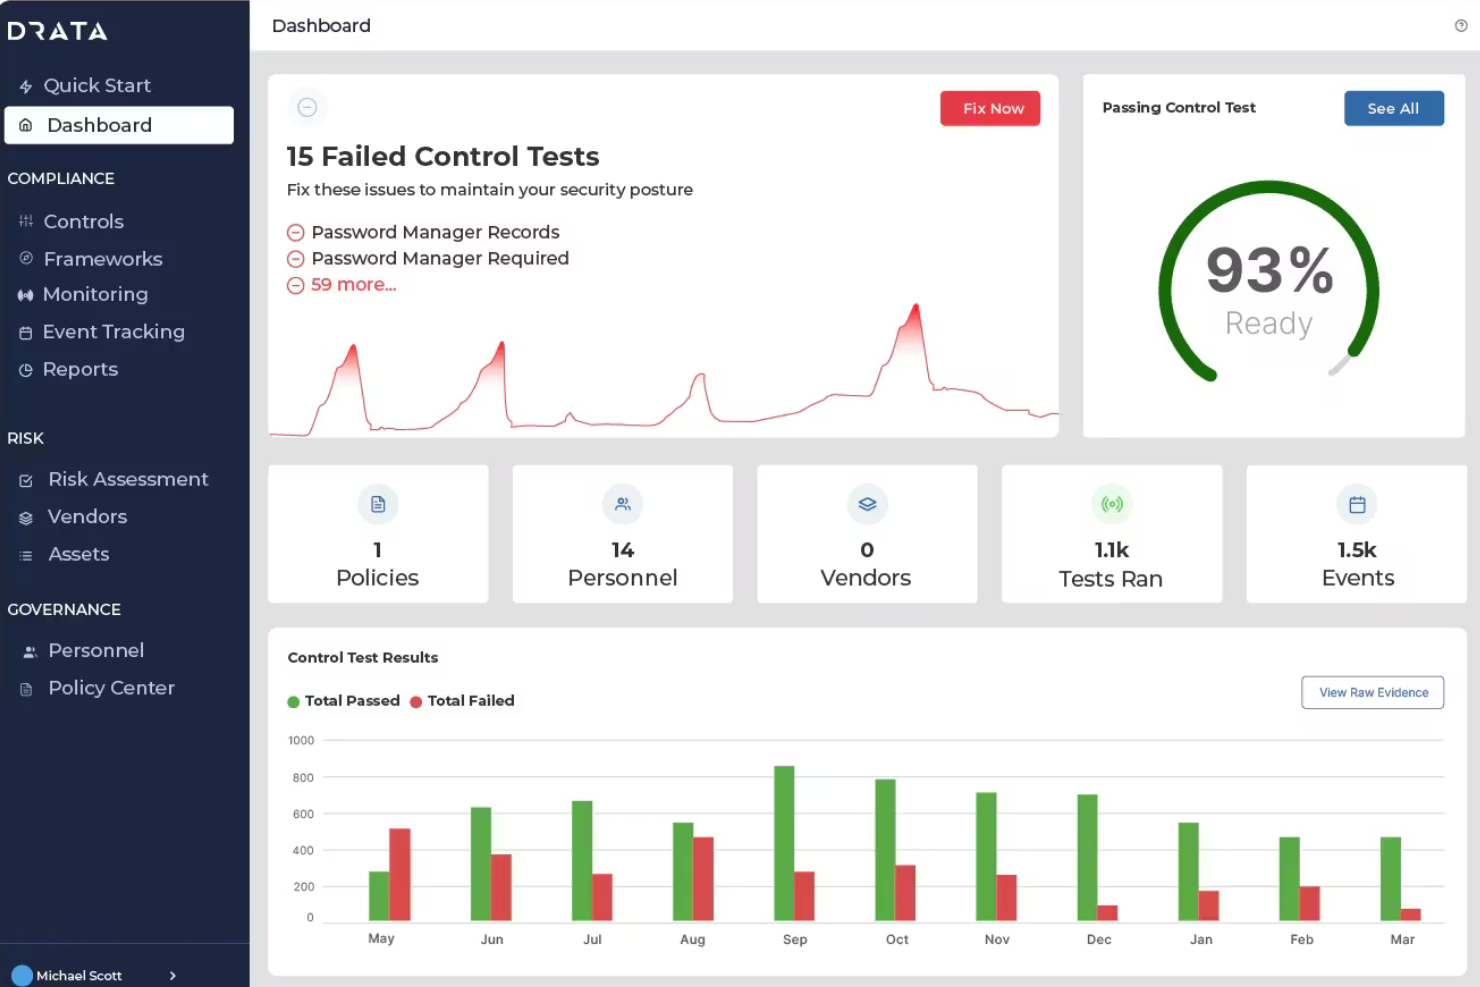The width and height of the screenshot is (1480, 987).
Task: Select Risk Assessment in the sidebar
Action: click(128, 479)
